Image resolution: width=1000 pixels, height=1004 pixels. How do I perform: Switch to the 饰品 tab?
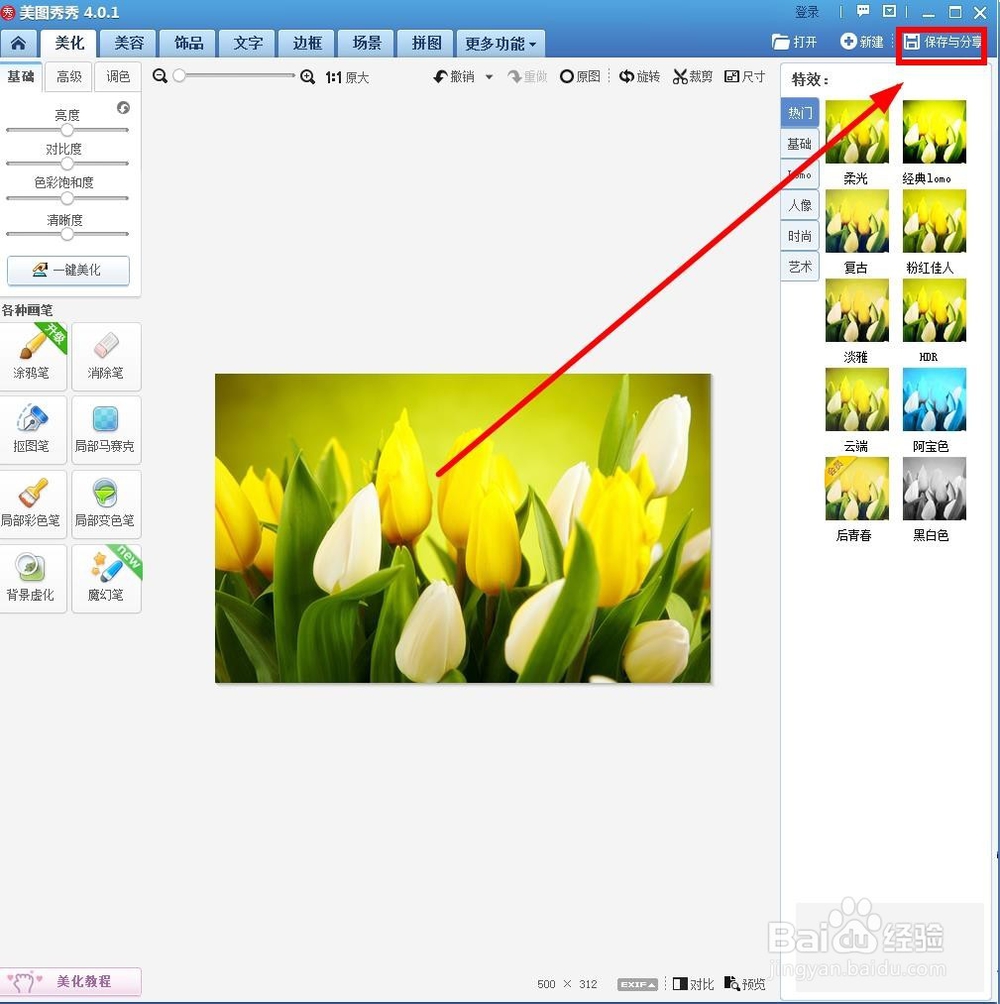pyautogui.click(x=188, y=44)
